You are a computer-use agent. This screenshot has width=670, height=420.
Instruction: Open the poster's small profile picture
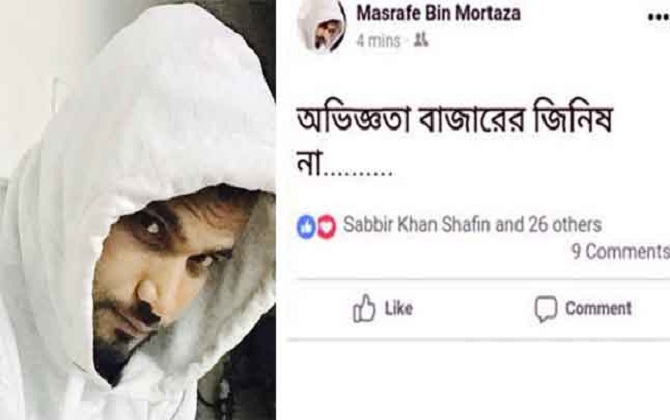(x=322, y=26)
